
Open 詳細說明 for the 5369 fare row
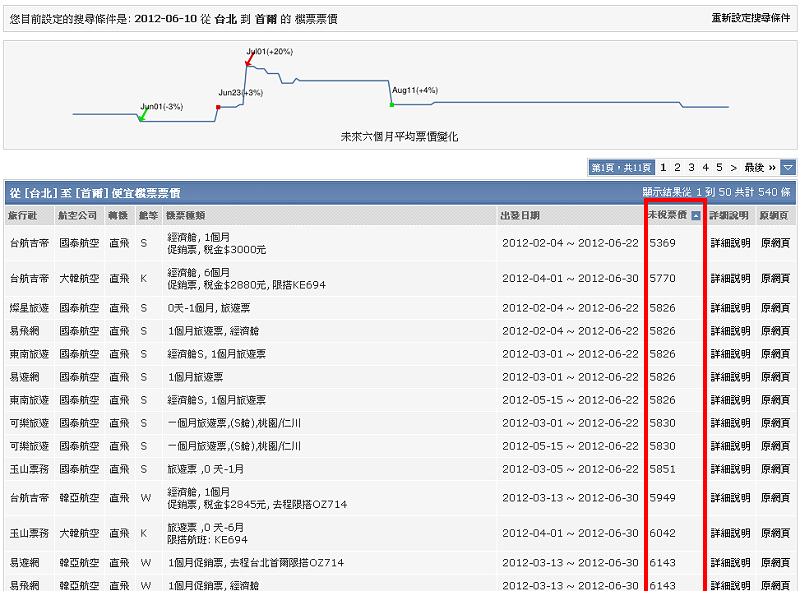(731, 243)
